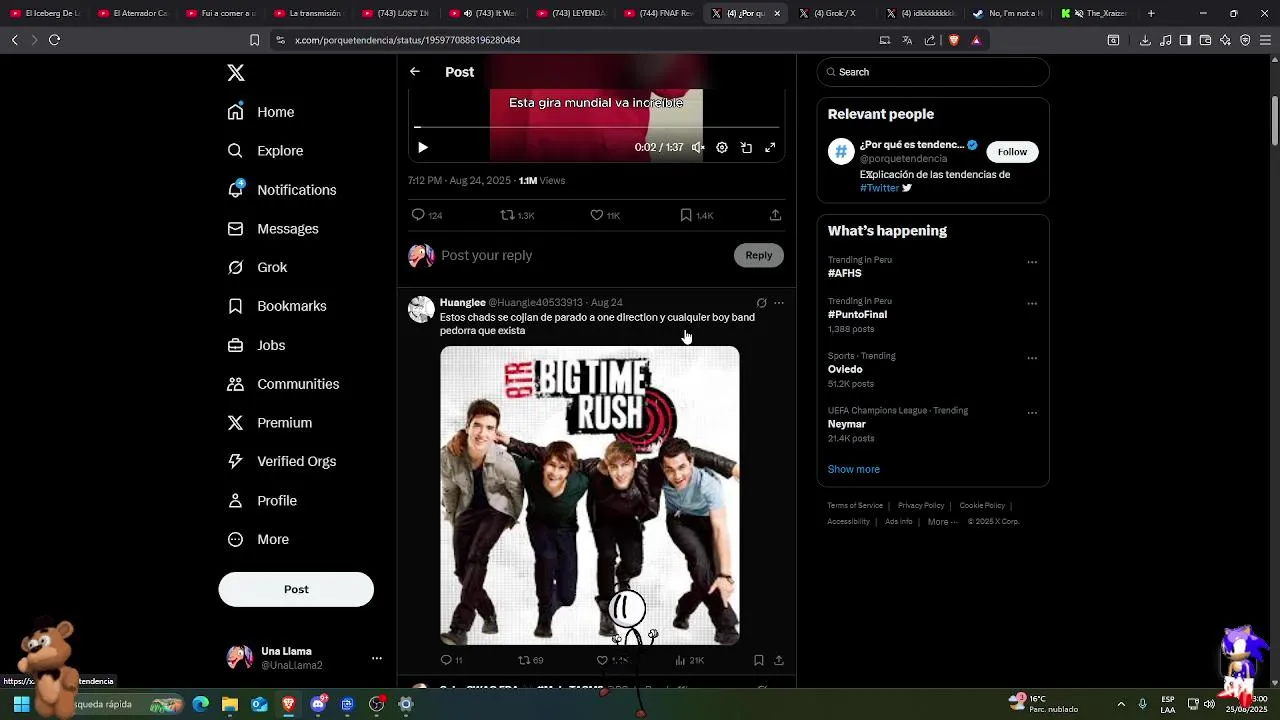Open Verified Orgs in the sidebar

click(x=282, y=461)
